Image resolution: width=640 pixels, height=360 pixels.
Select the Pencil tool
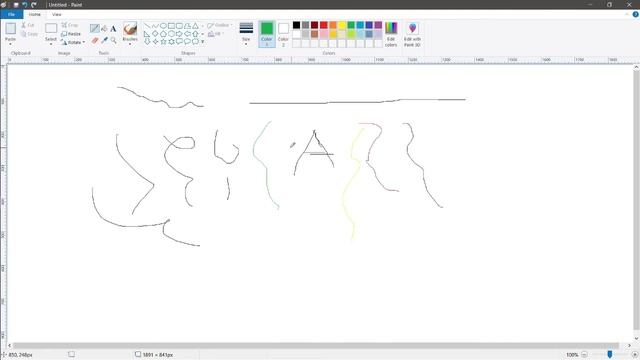click(x=95, y=28)
